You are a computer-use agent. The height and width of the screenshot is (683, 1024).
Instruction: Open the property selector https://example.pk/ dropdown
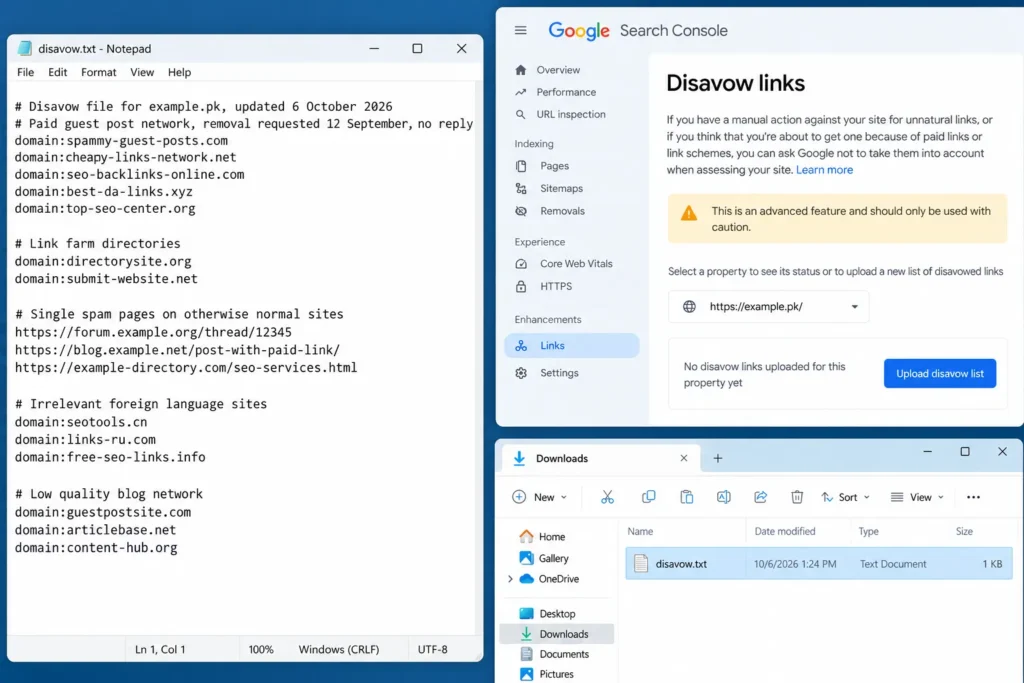click(x=769, y=307)
